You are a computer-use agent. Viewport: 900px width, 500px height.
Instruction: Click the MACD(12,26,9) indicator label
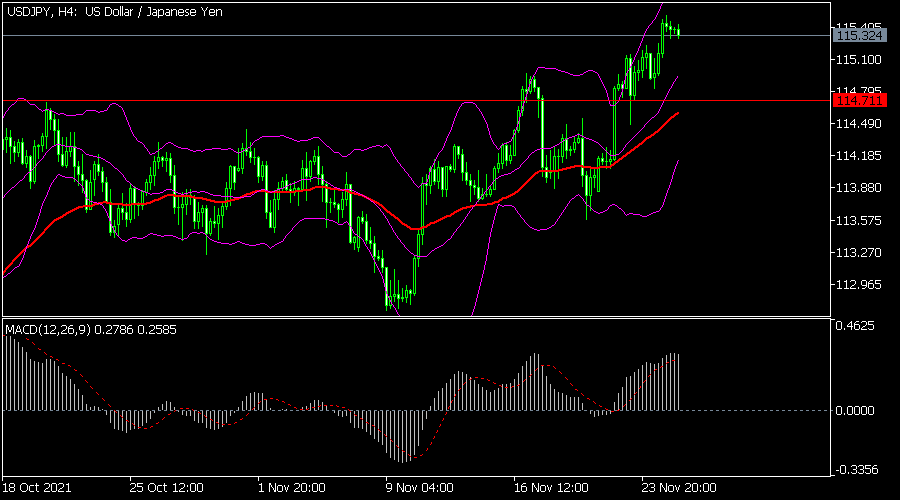pyautogui.click(x=91, y=330)
